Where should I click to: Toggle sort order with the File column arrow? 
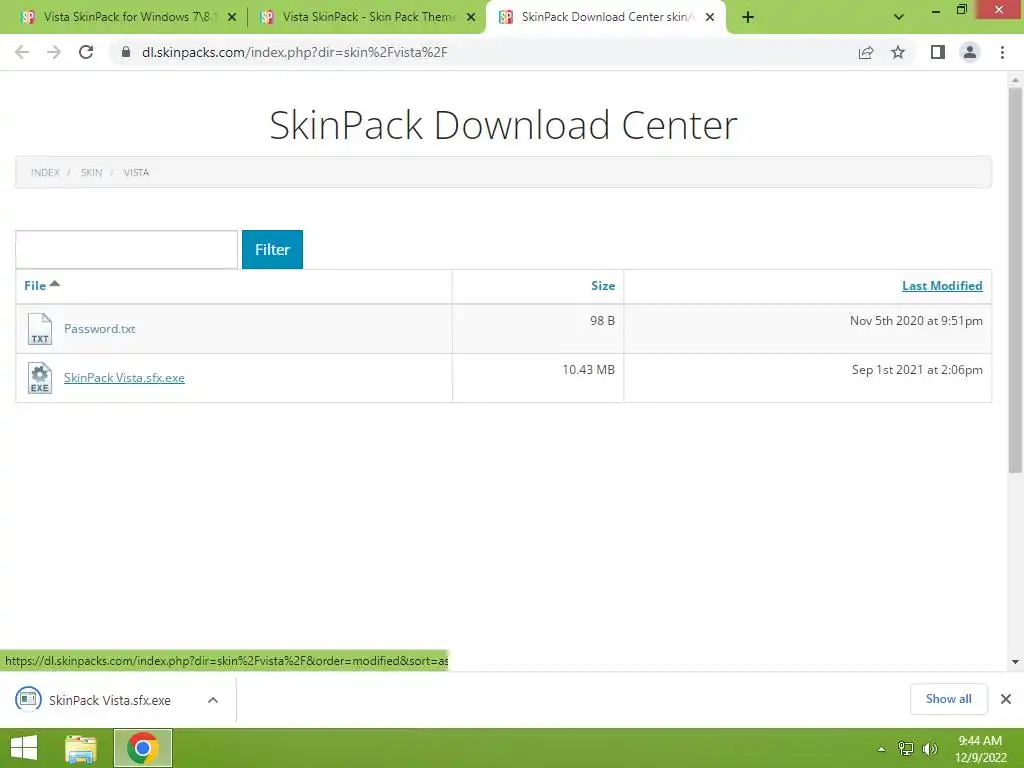click(55, 283)
